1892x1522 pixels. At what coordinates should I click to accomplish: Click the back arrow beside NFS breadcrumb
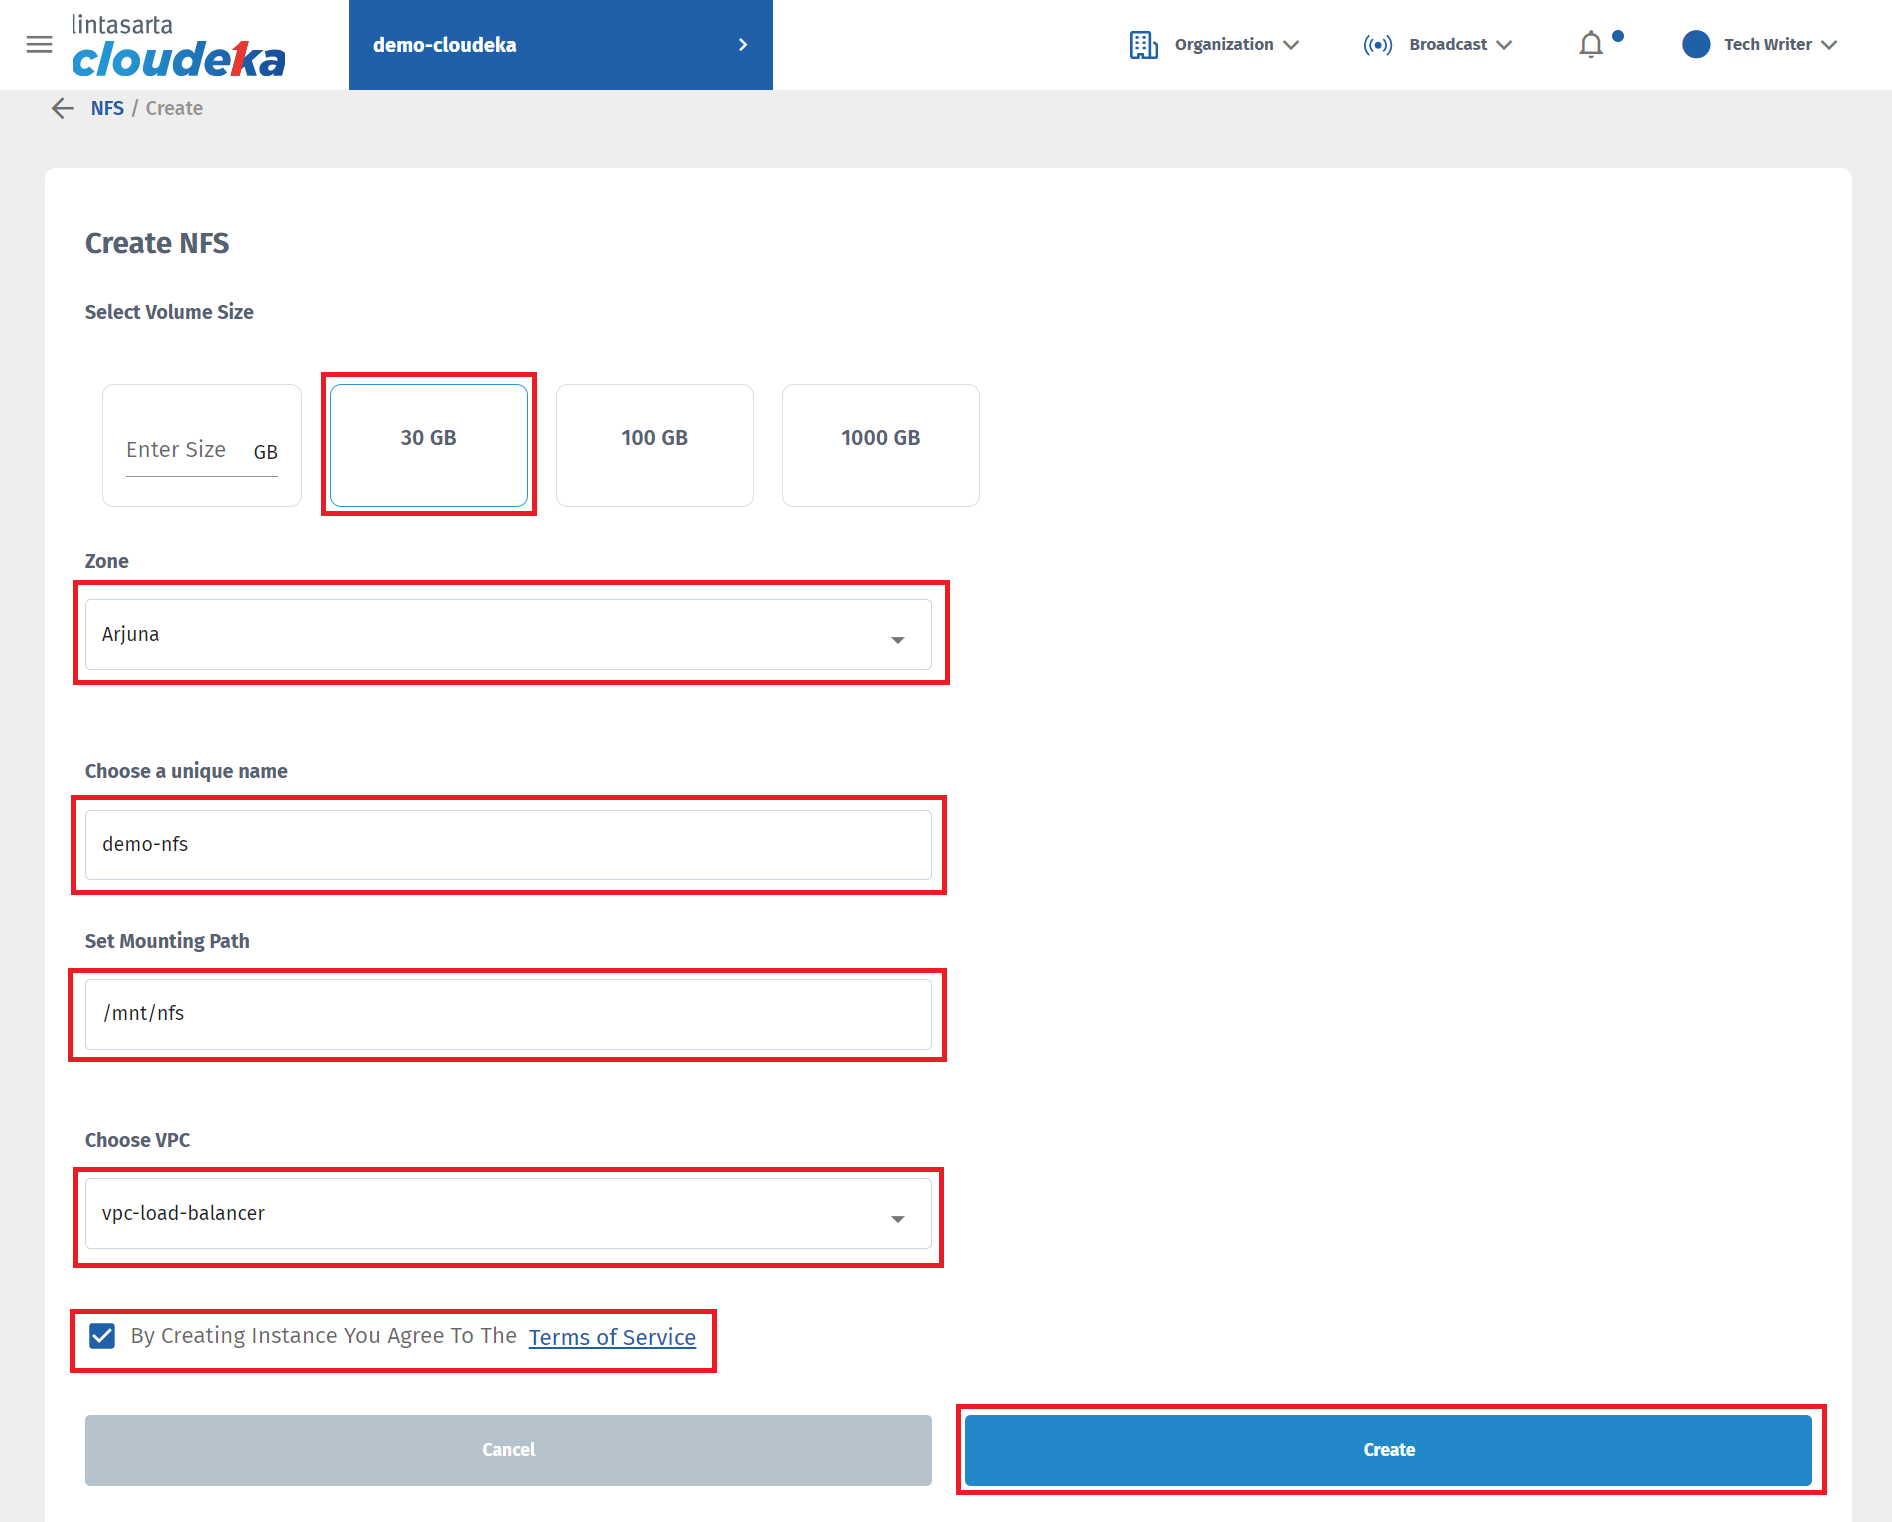point(63,108)
